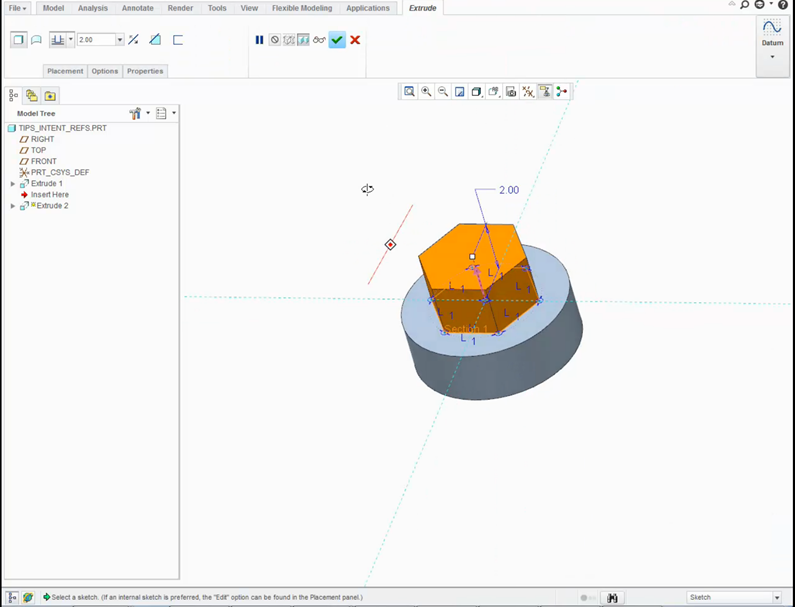Click the search magnifier icon in title area
The height and width of the screenshot is (610, 795).
tap(744, 5)
